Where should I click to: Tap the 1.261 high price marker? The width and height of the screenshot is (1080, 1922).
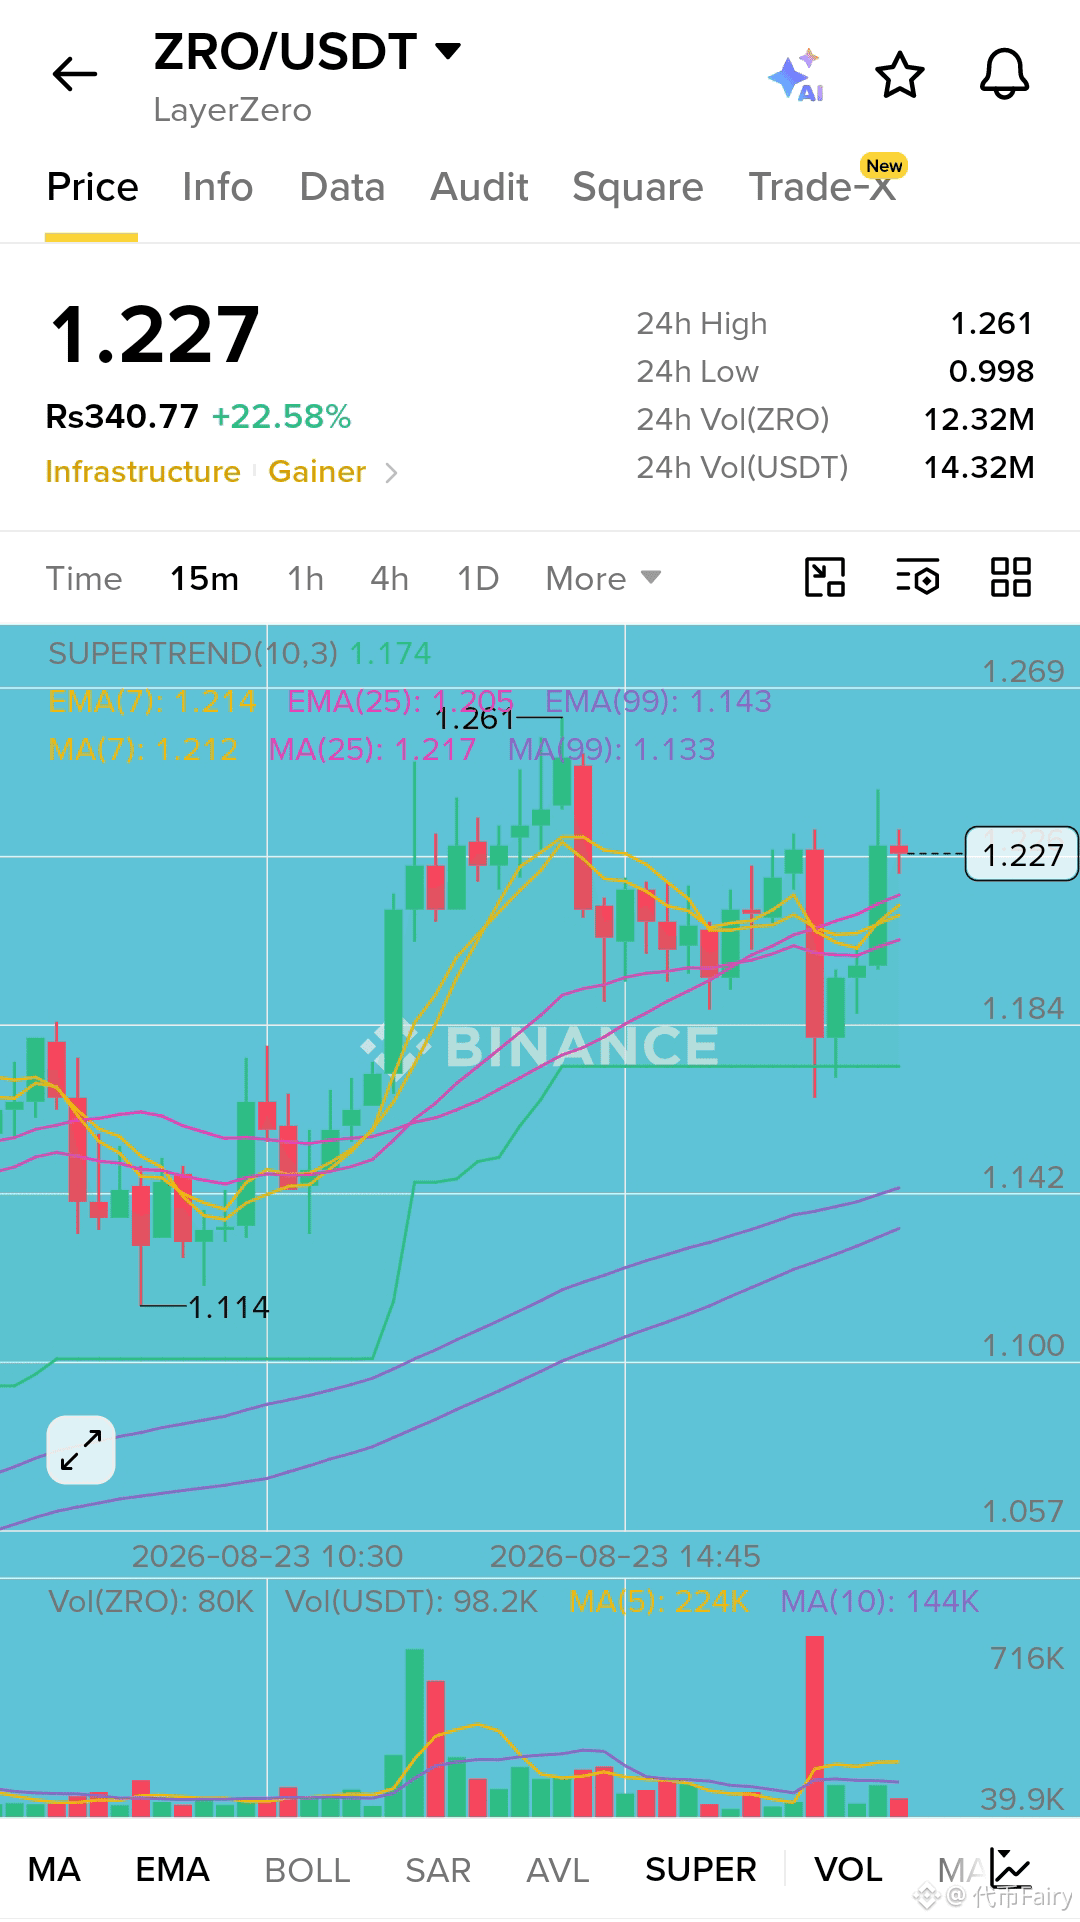(x=474, y=719)
